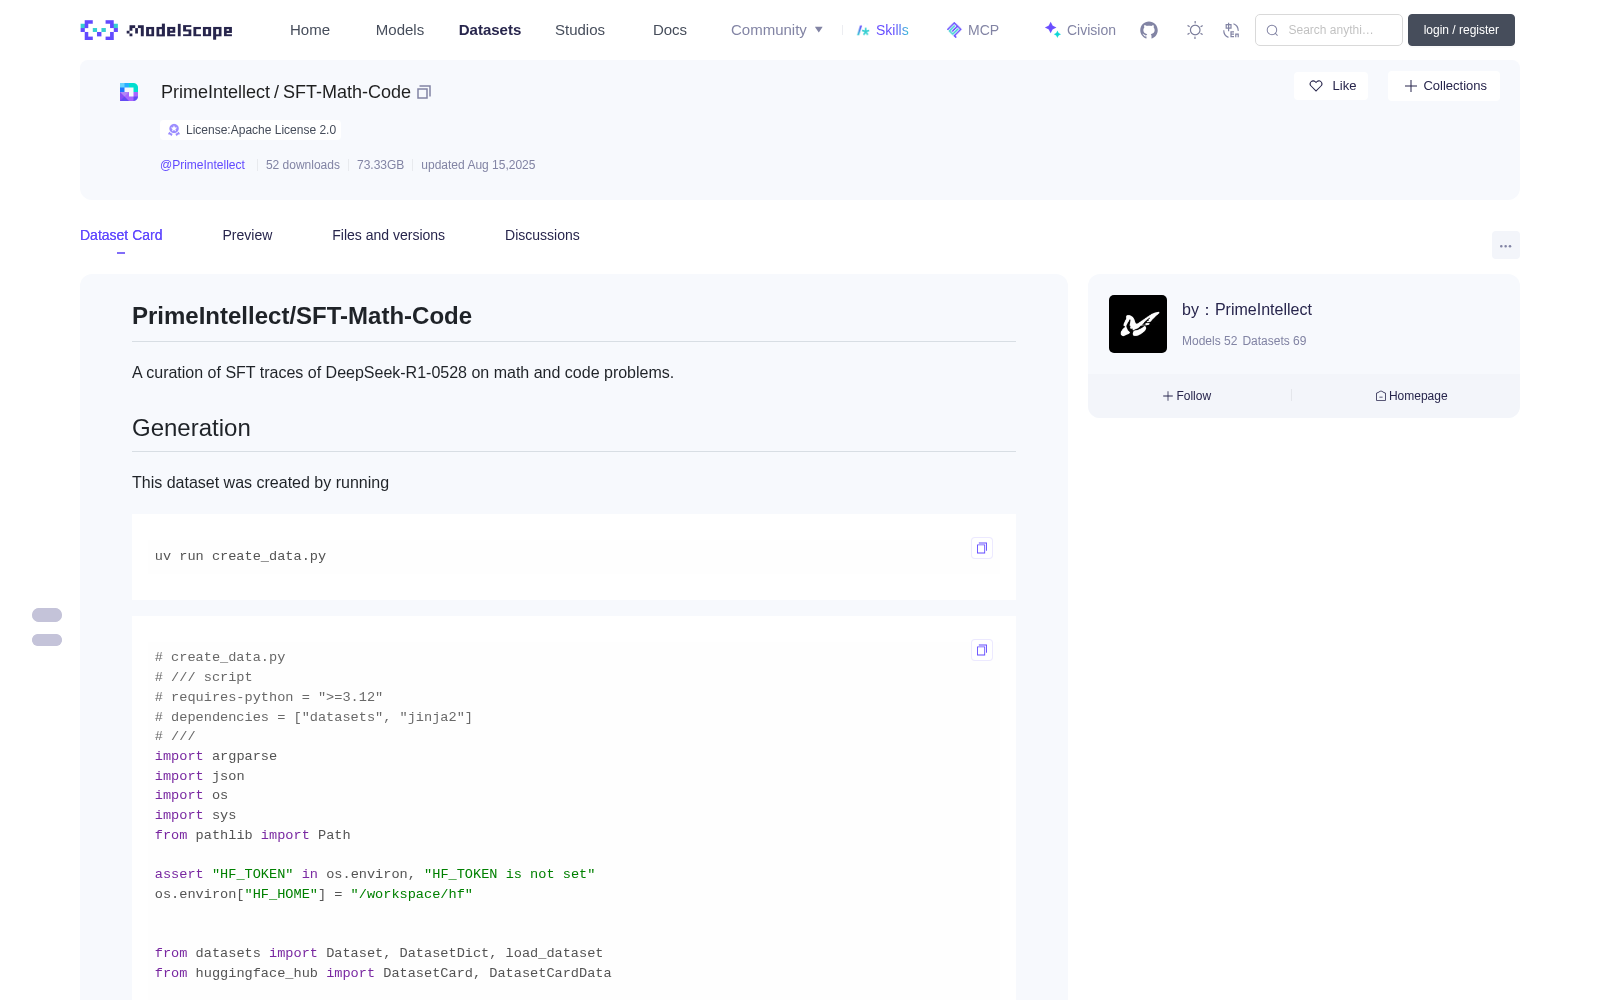Expand the Community dropdown menu
Screen dimensions: 1600x1000
[x=777, y=30]
